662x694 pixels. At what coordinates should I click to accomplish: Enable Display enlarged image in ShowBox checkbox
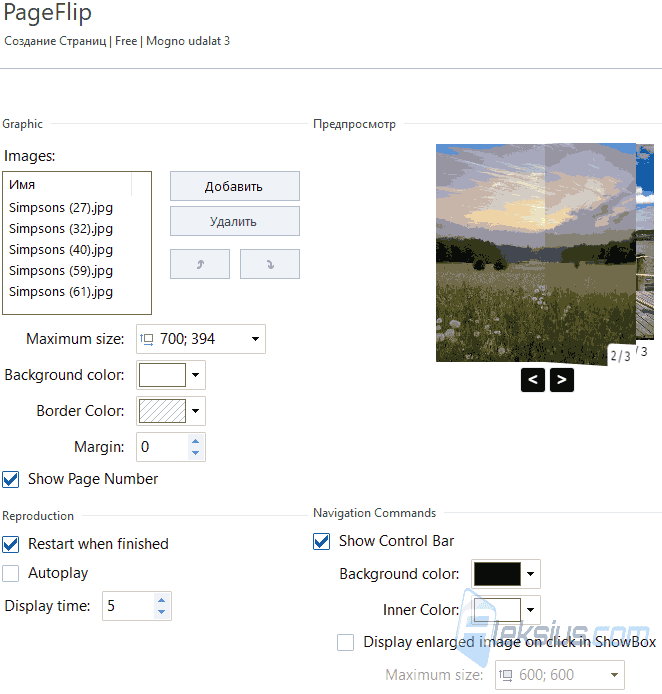tap(346, 642)
